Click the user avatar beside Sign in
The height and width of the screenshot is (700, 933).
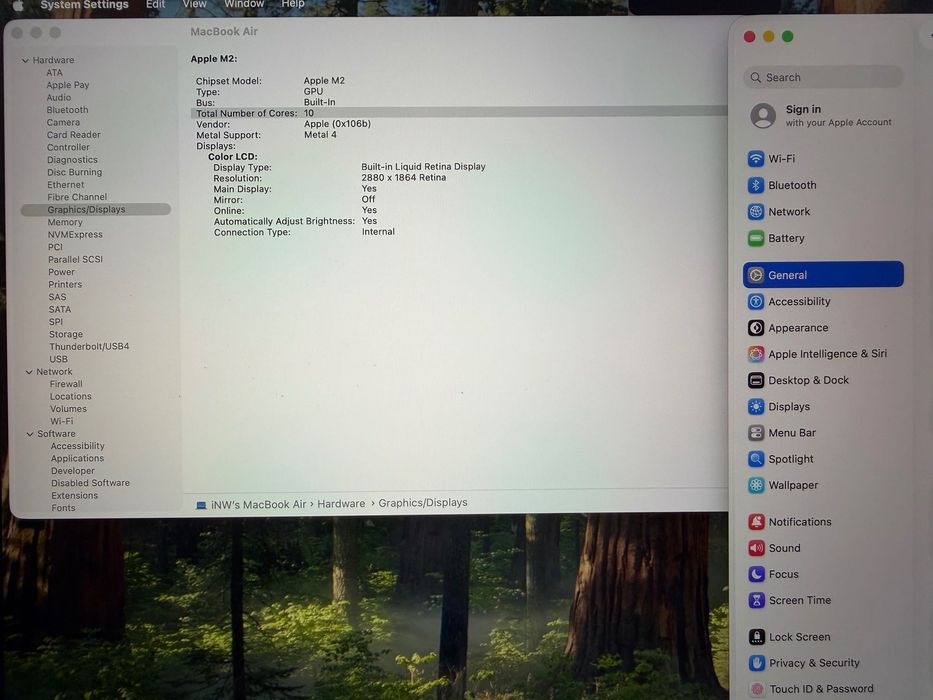pyautogui.click(x=763, y=115)
